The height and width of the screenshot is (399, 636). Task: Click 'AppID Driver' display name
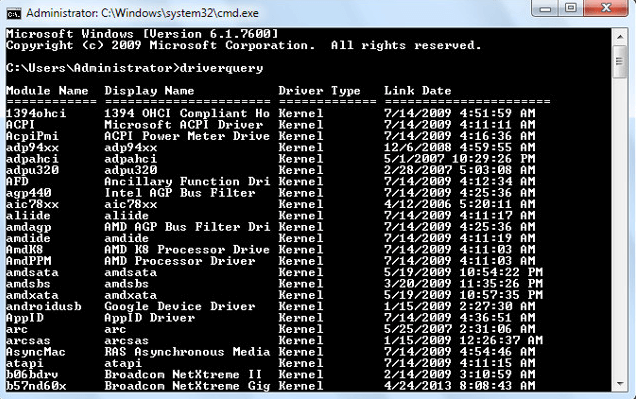coord(150,317)
